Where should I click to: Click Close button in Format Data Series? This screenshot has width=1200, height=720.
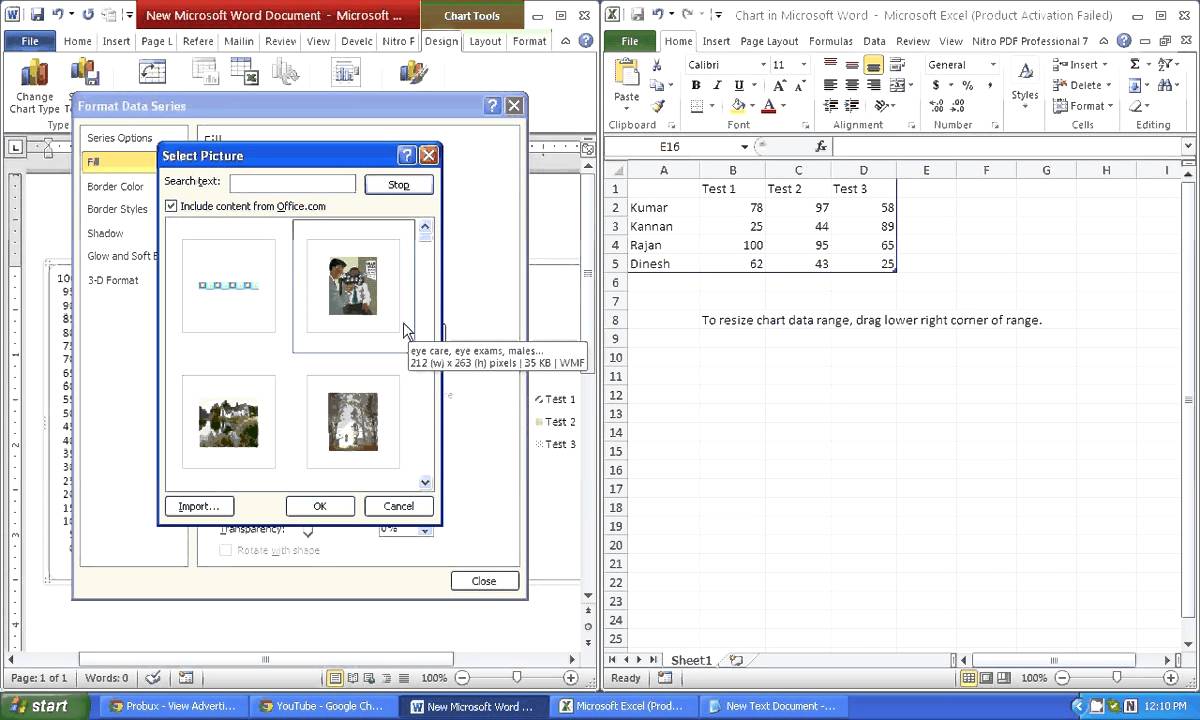pyautogui.click(x=484, y=581)
